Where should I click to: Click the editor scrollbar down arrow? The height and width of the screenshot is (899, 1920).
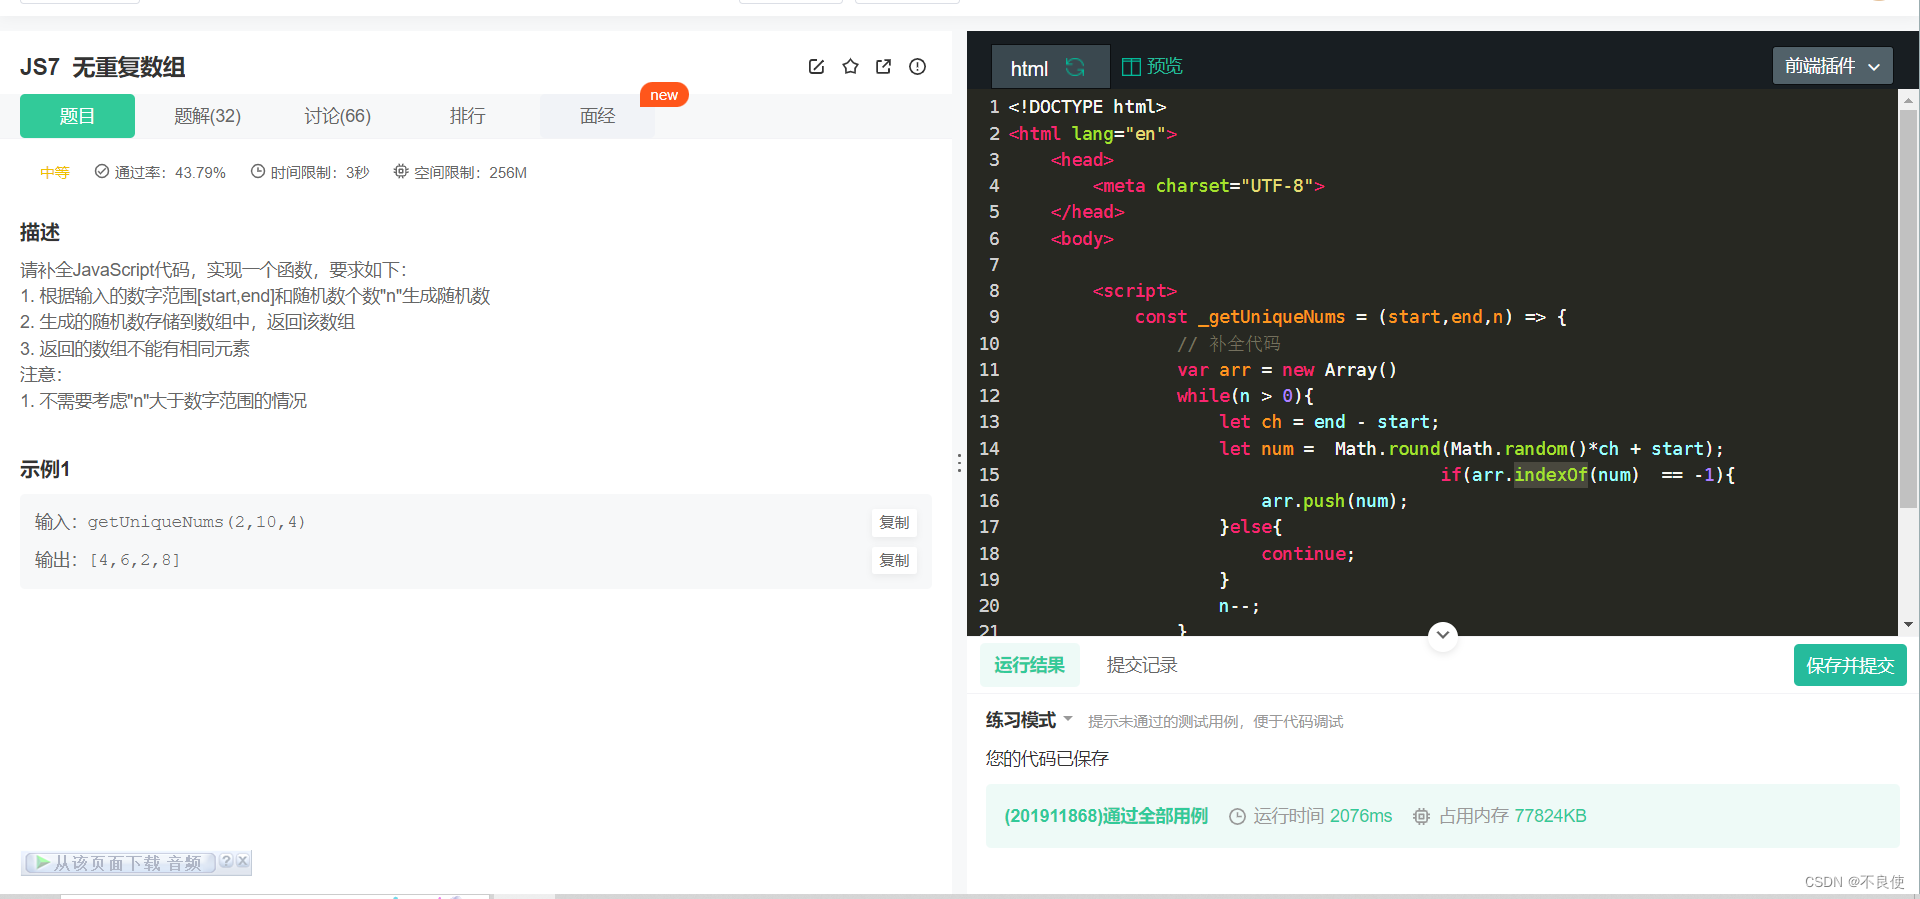click(1908, 624)
